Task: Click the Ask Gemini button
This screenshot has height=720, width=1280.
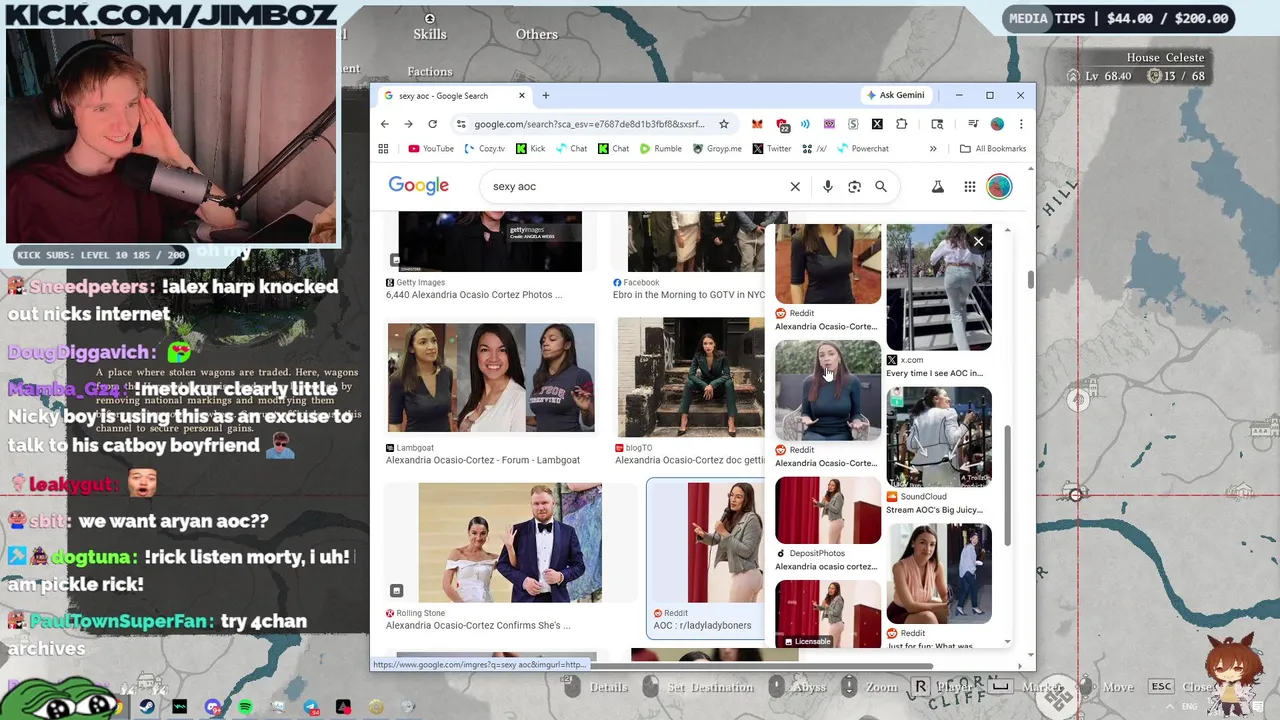Action: coord(895,95)
